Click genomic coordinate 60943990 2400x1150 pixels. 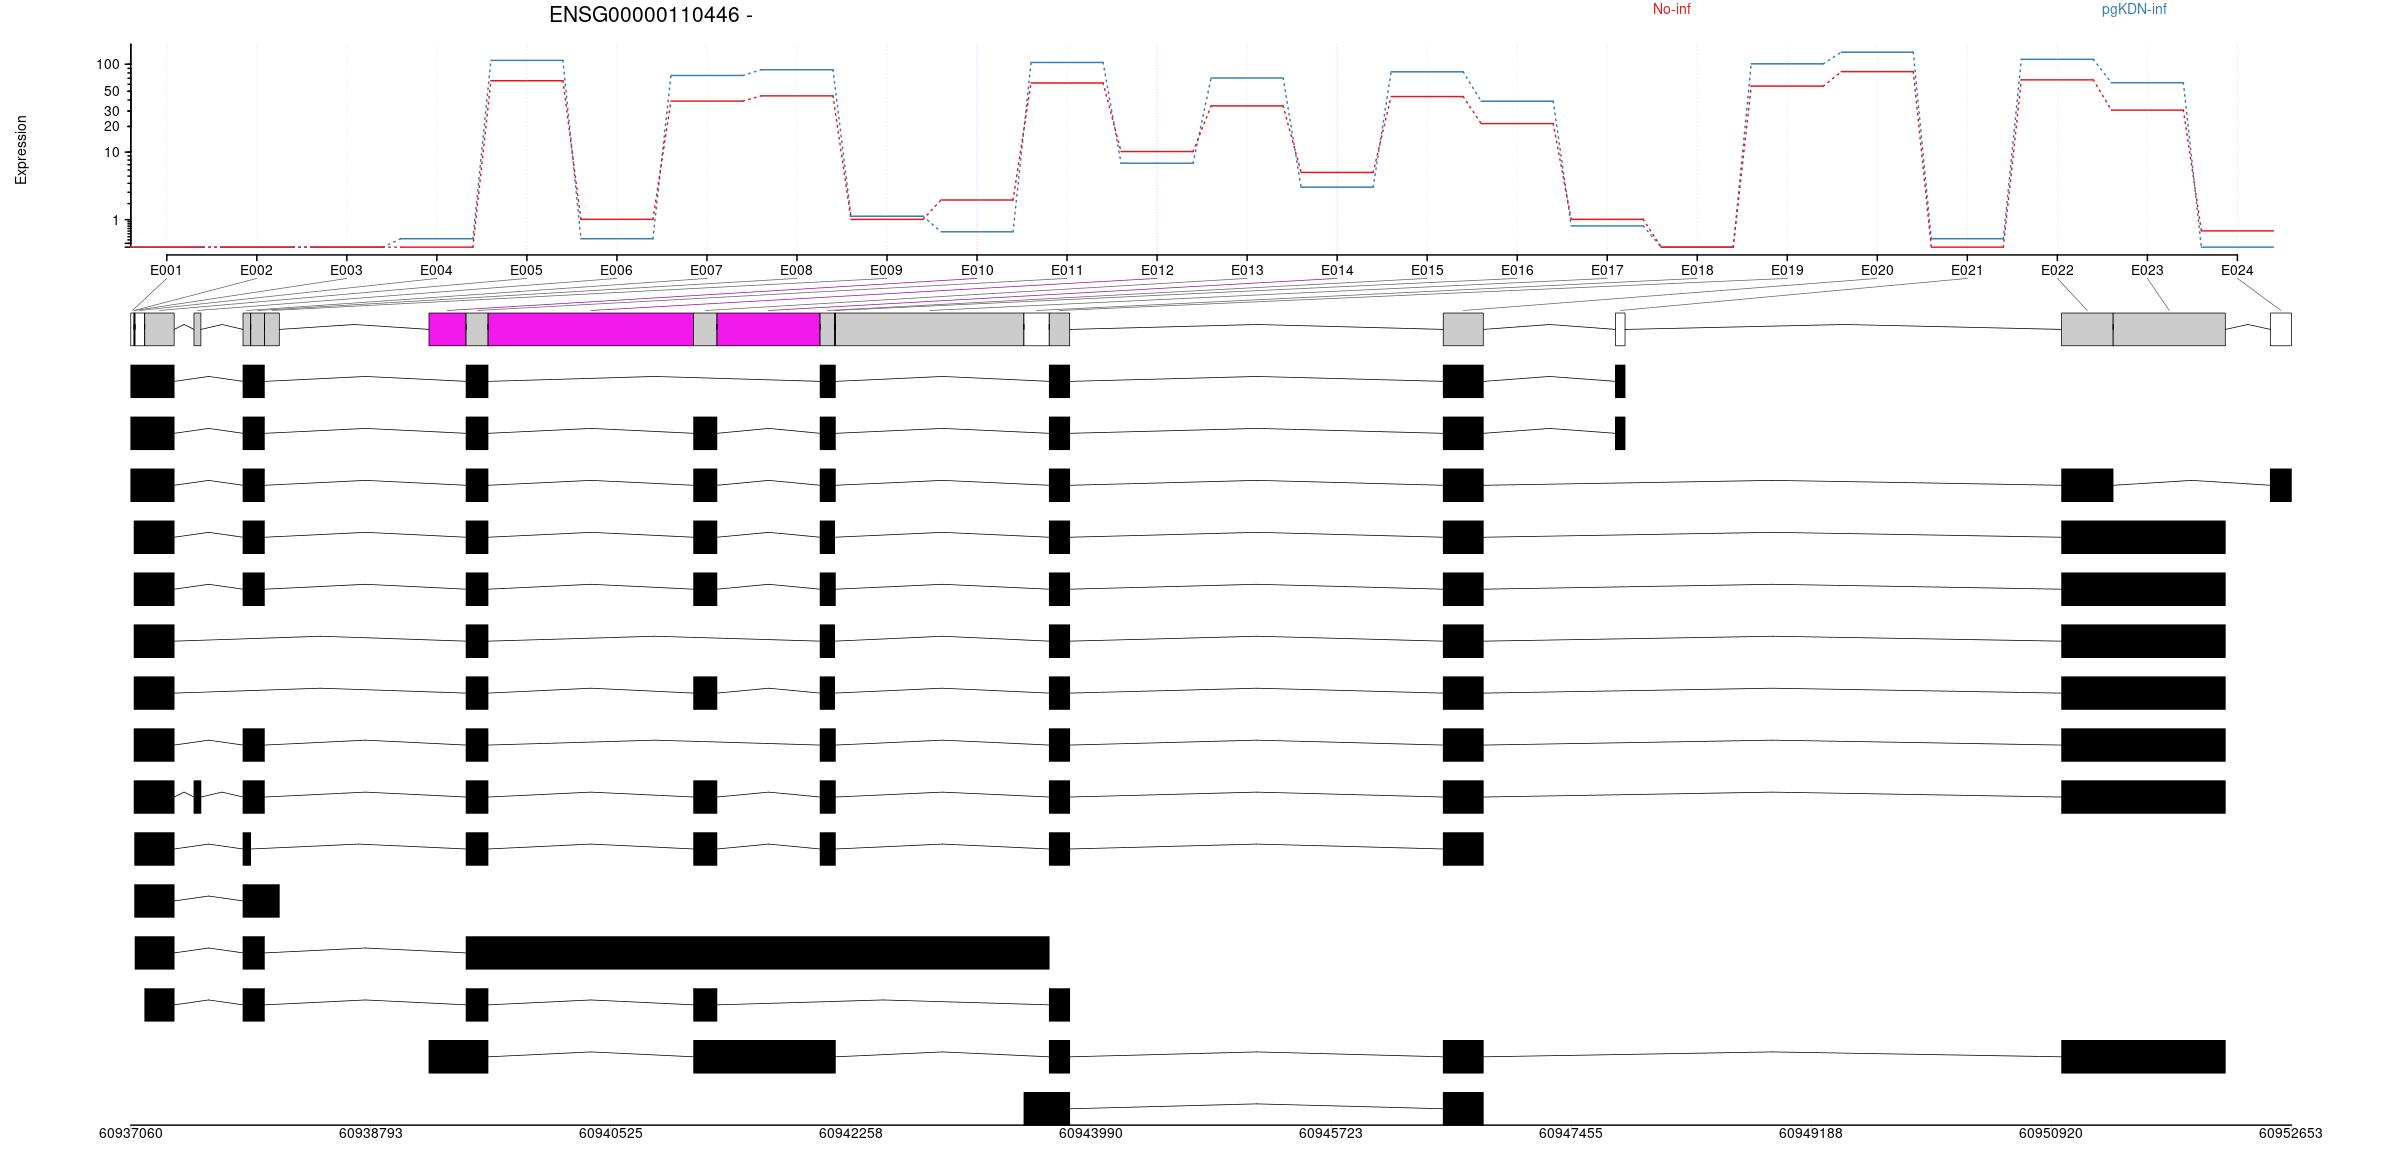pos(1091,1133)
